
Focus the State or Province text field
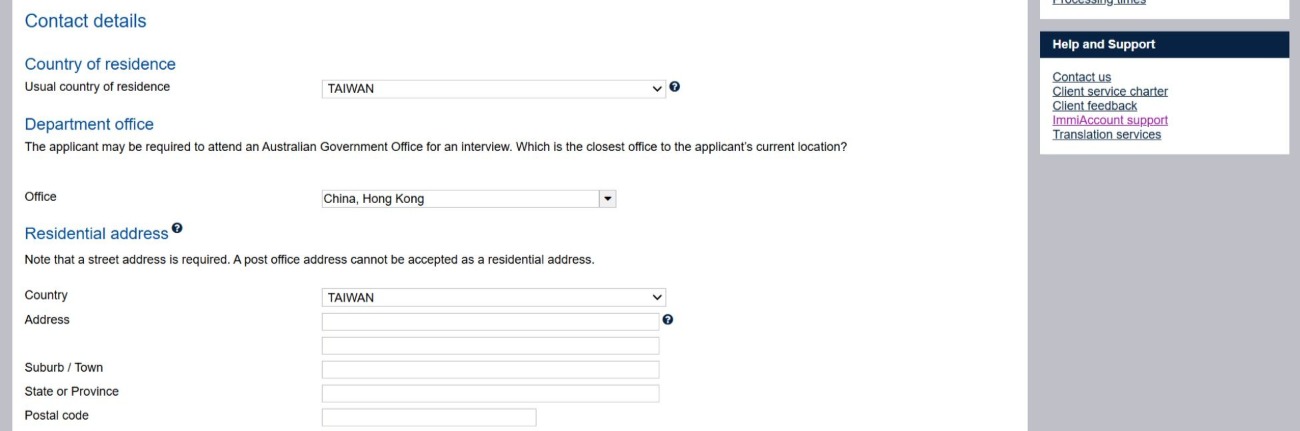coord(490,394)
